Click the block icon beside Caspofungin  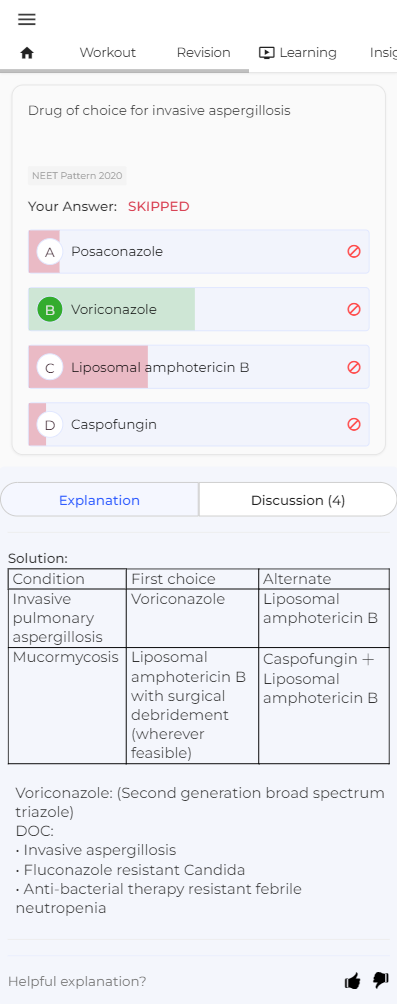[x=354, y=425]
